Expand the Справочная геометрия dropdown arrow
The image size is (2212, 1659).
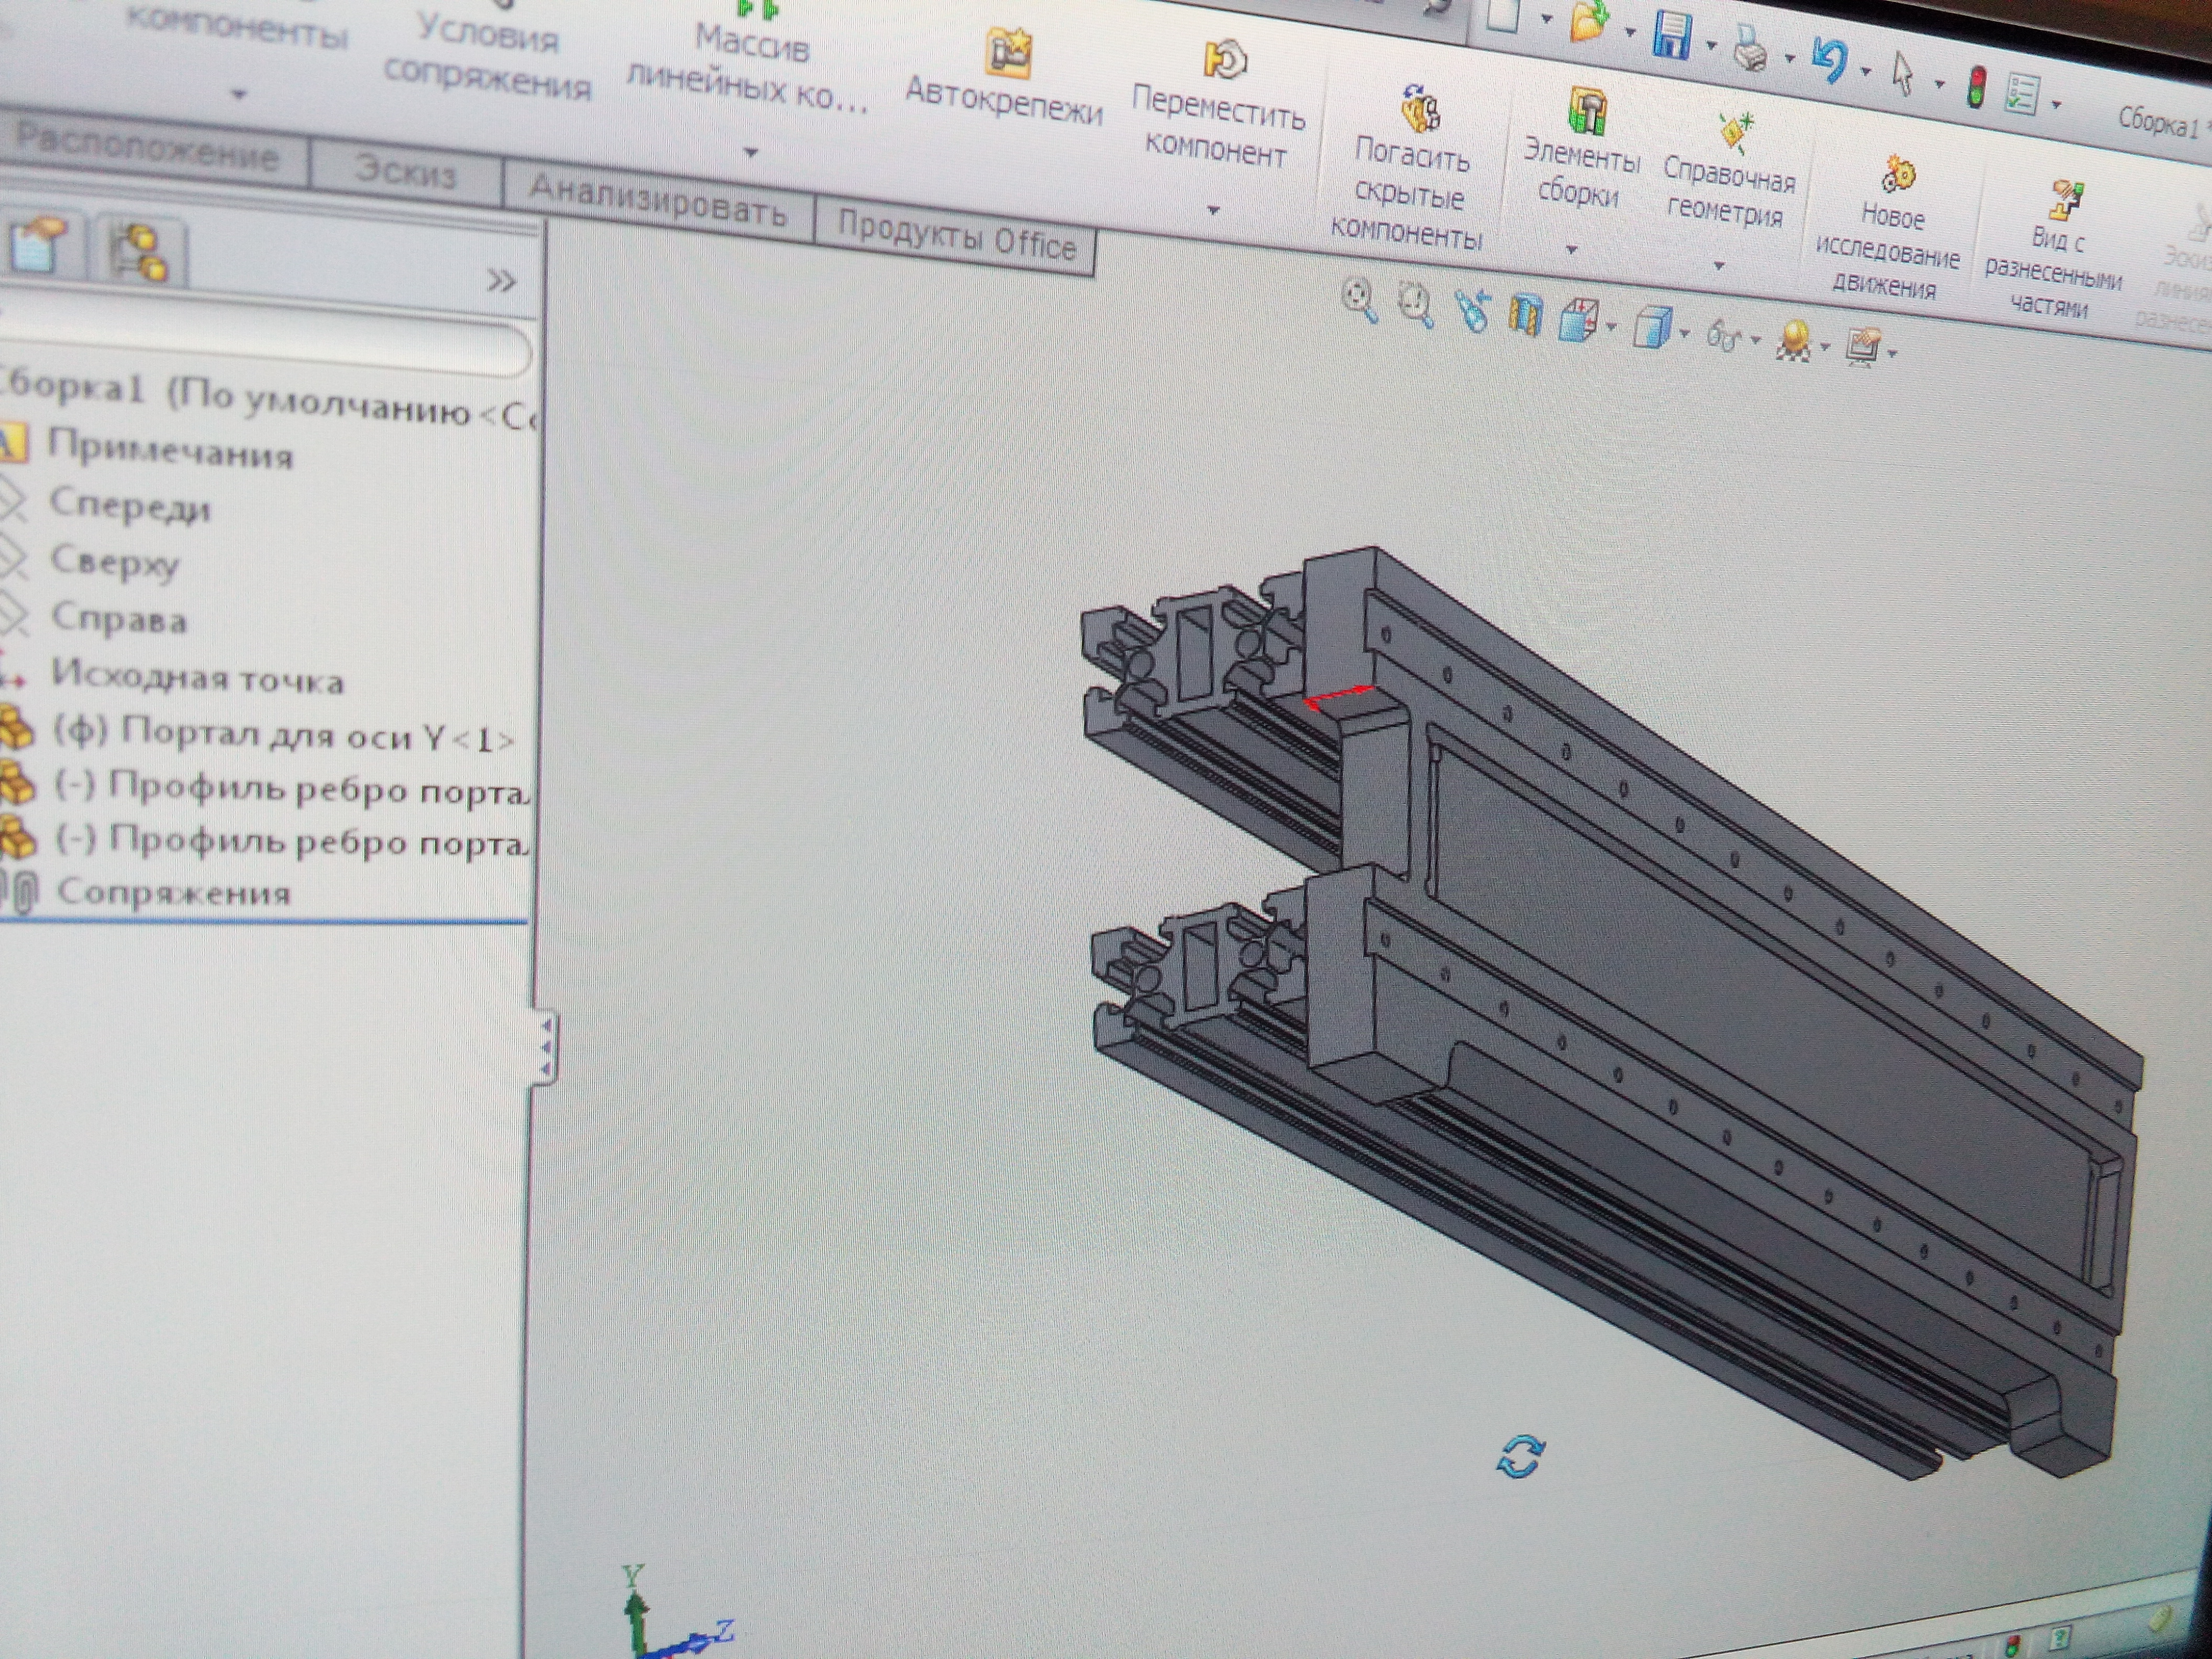click(1719, 266)
